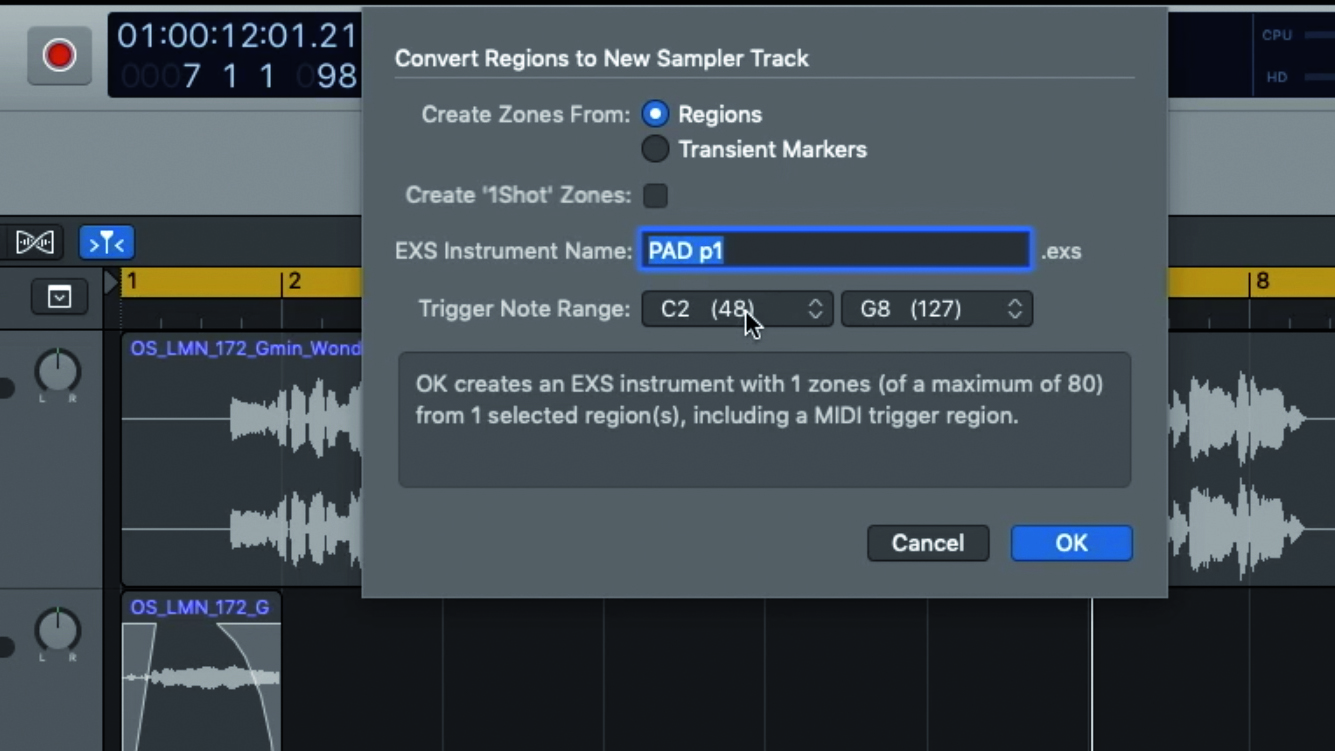
Task: Toggle the waveform flex view icon
Action: click(35, 242)
